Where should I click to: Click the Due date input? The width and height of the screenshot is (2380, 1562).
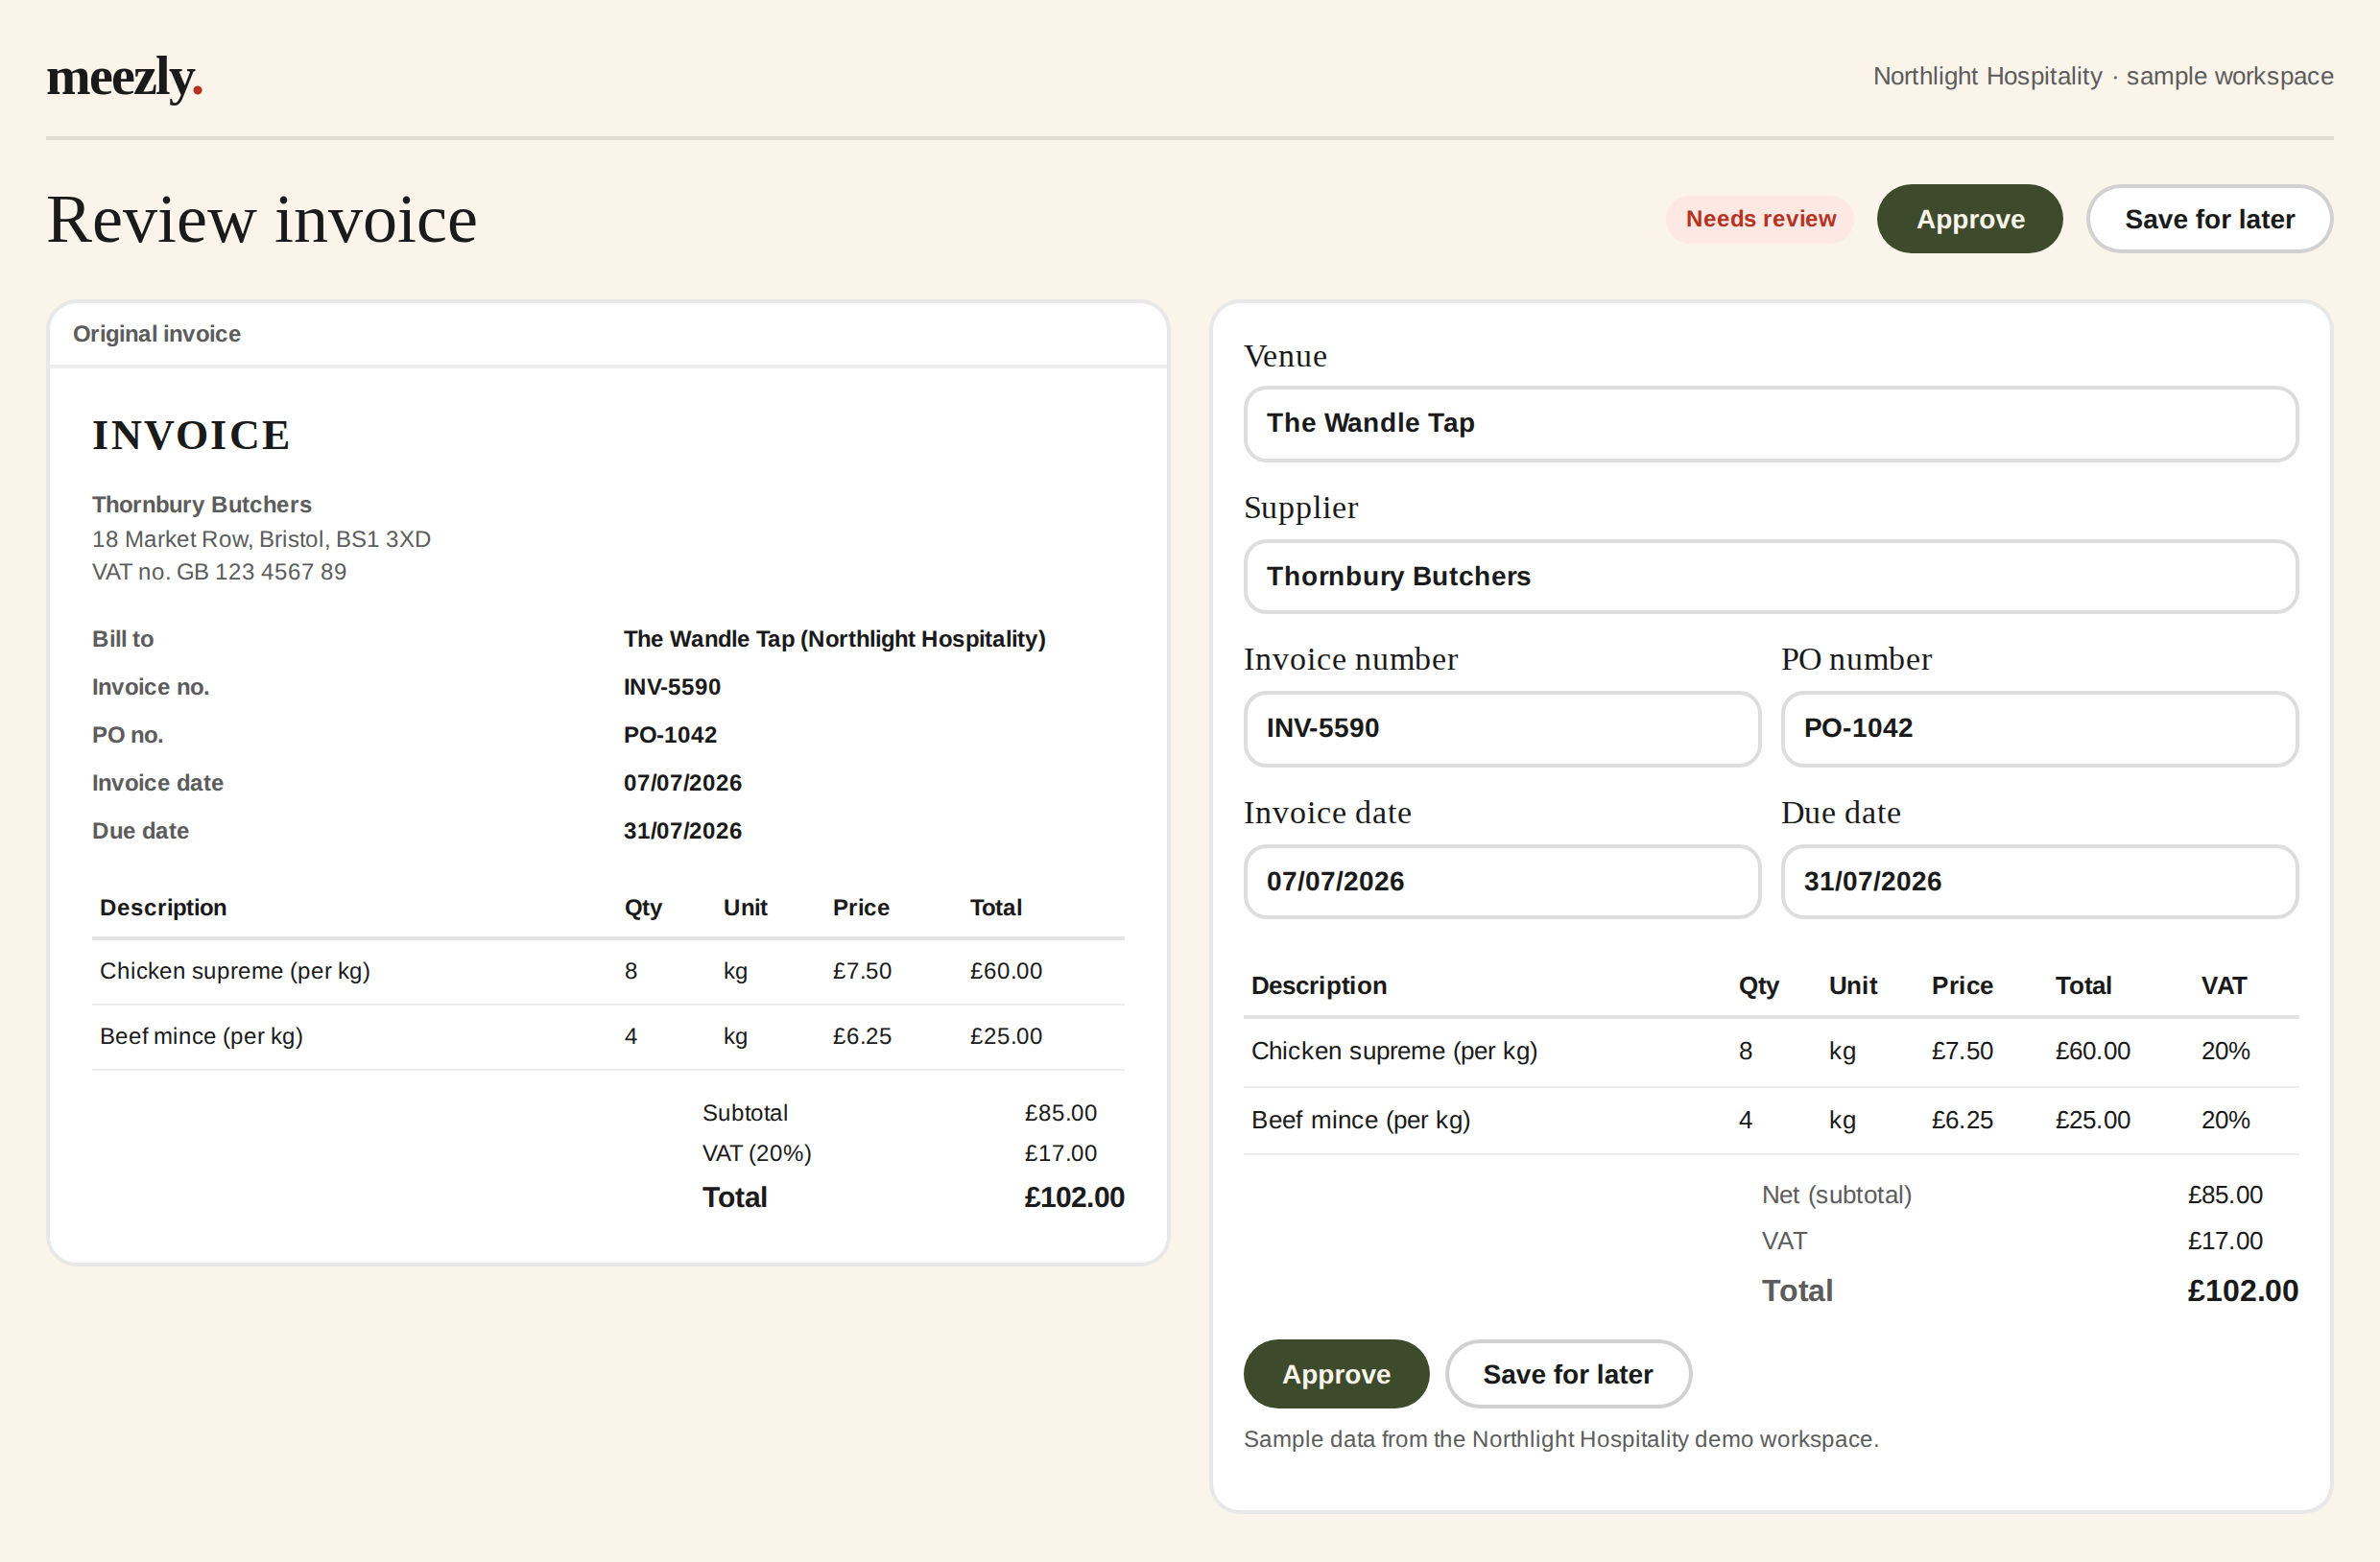click(2039, 882)
